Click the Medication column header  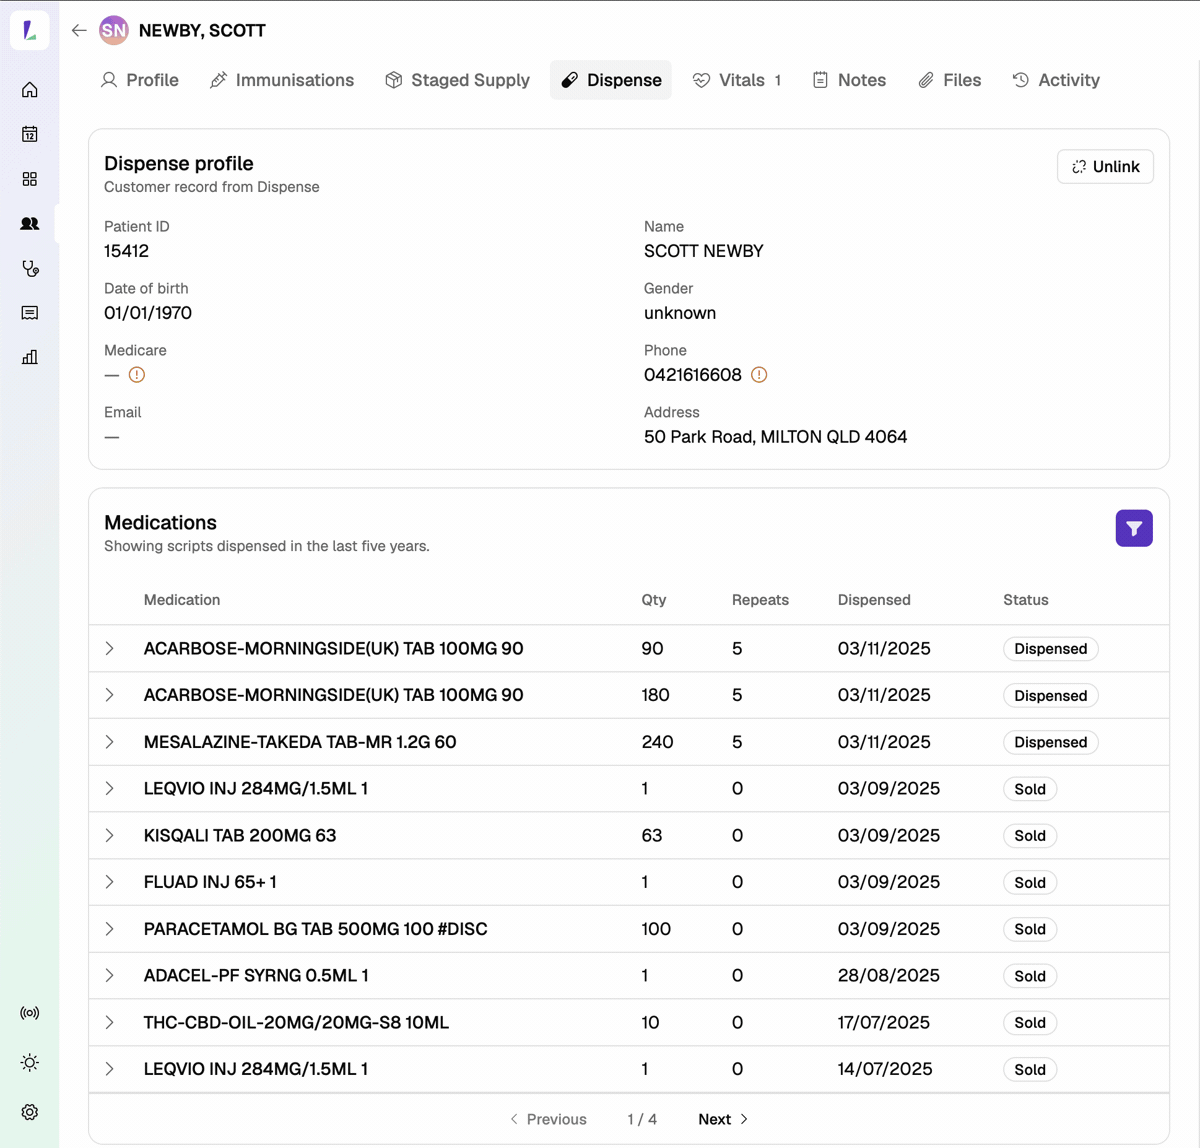point(182,600)
